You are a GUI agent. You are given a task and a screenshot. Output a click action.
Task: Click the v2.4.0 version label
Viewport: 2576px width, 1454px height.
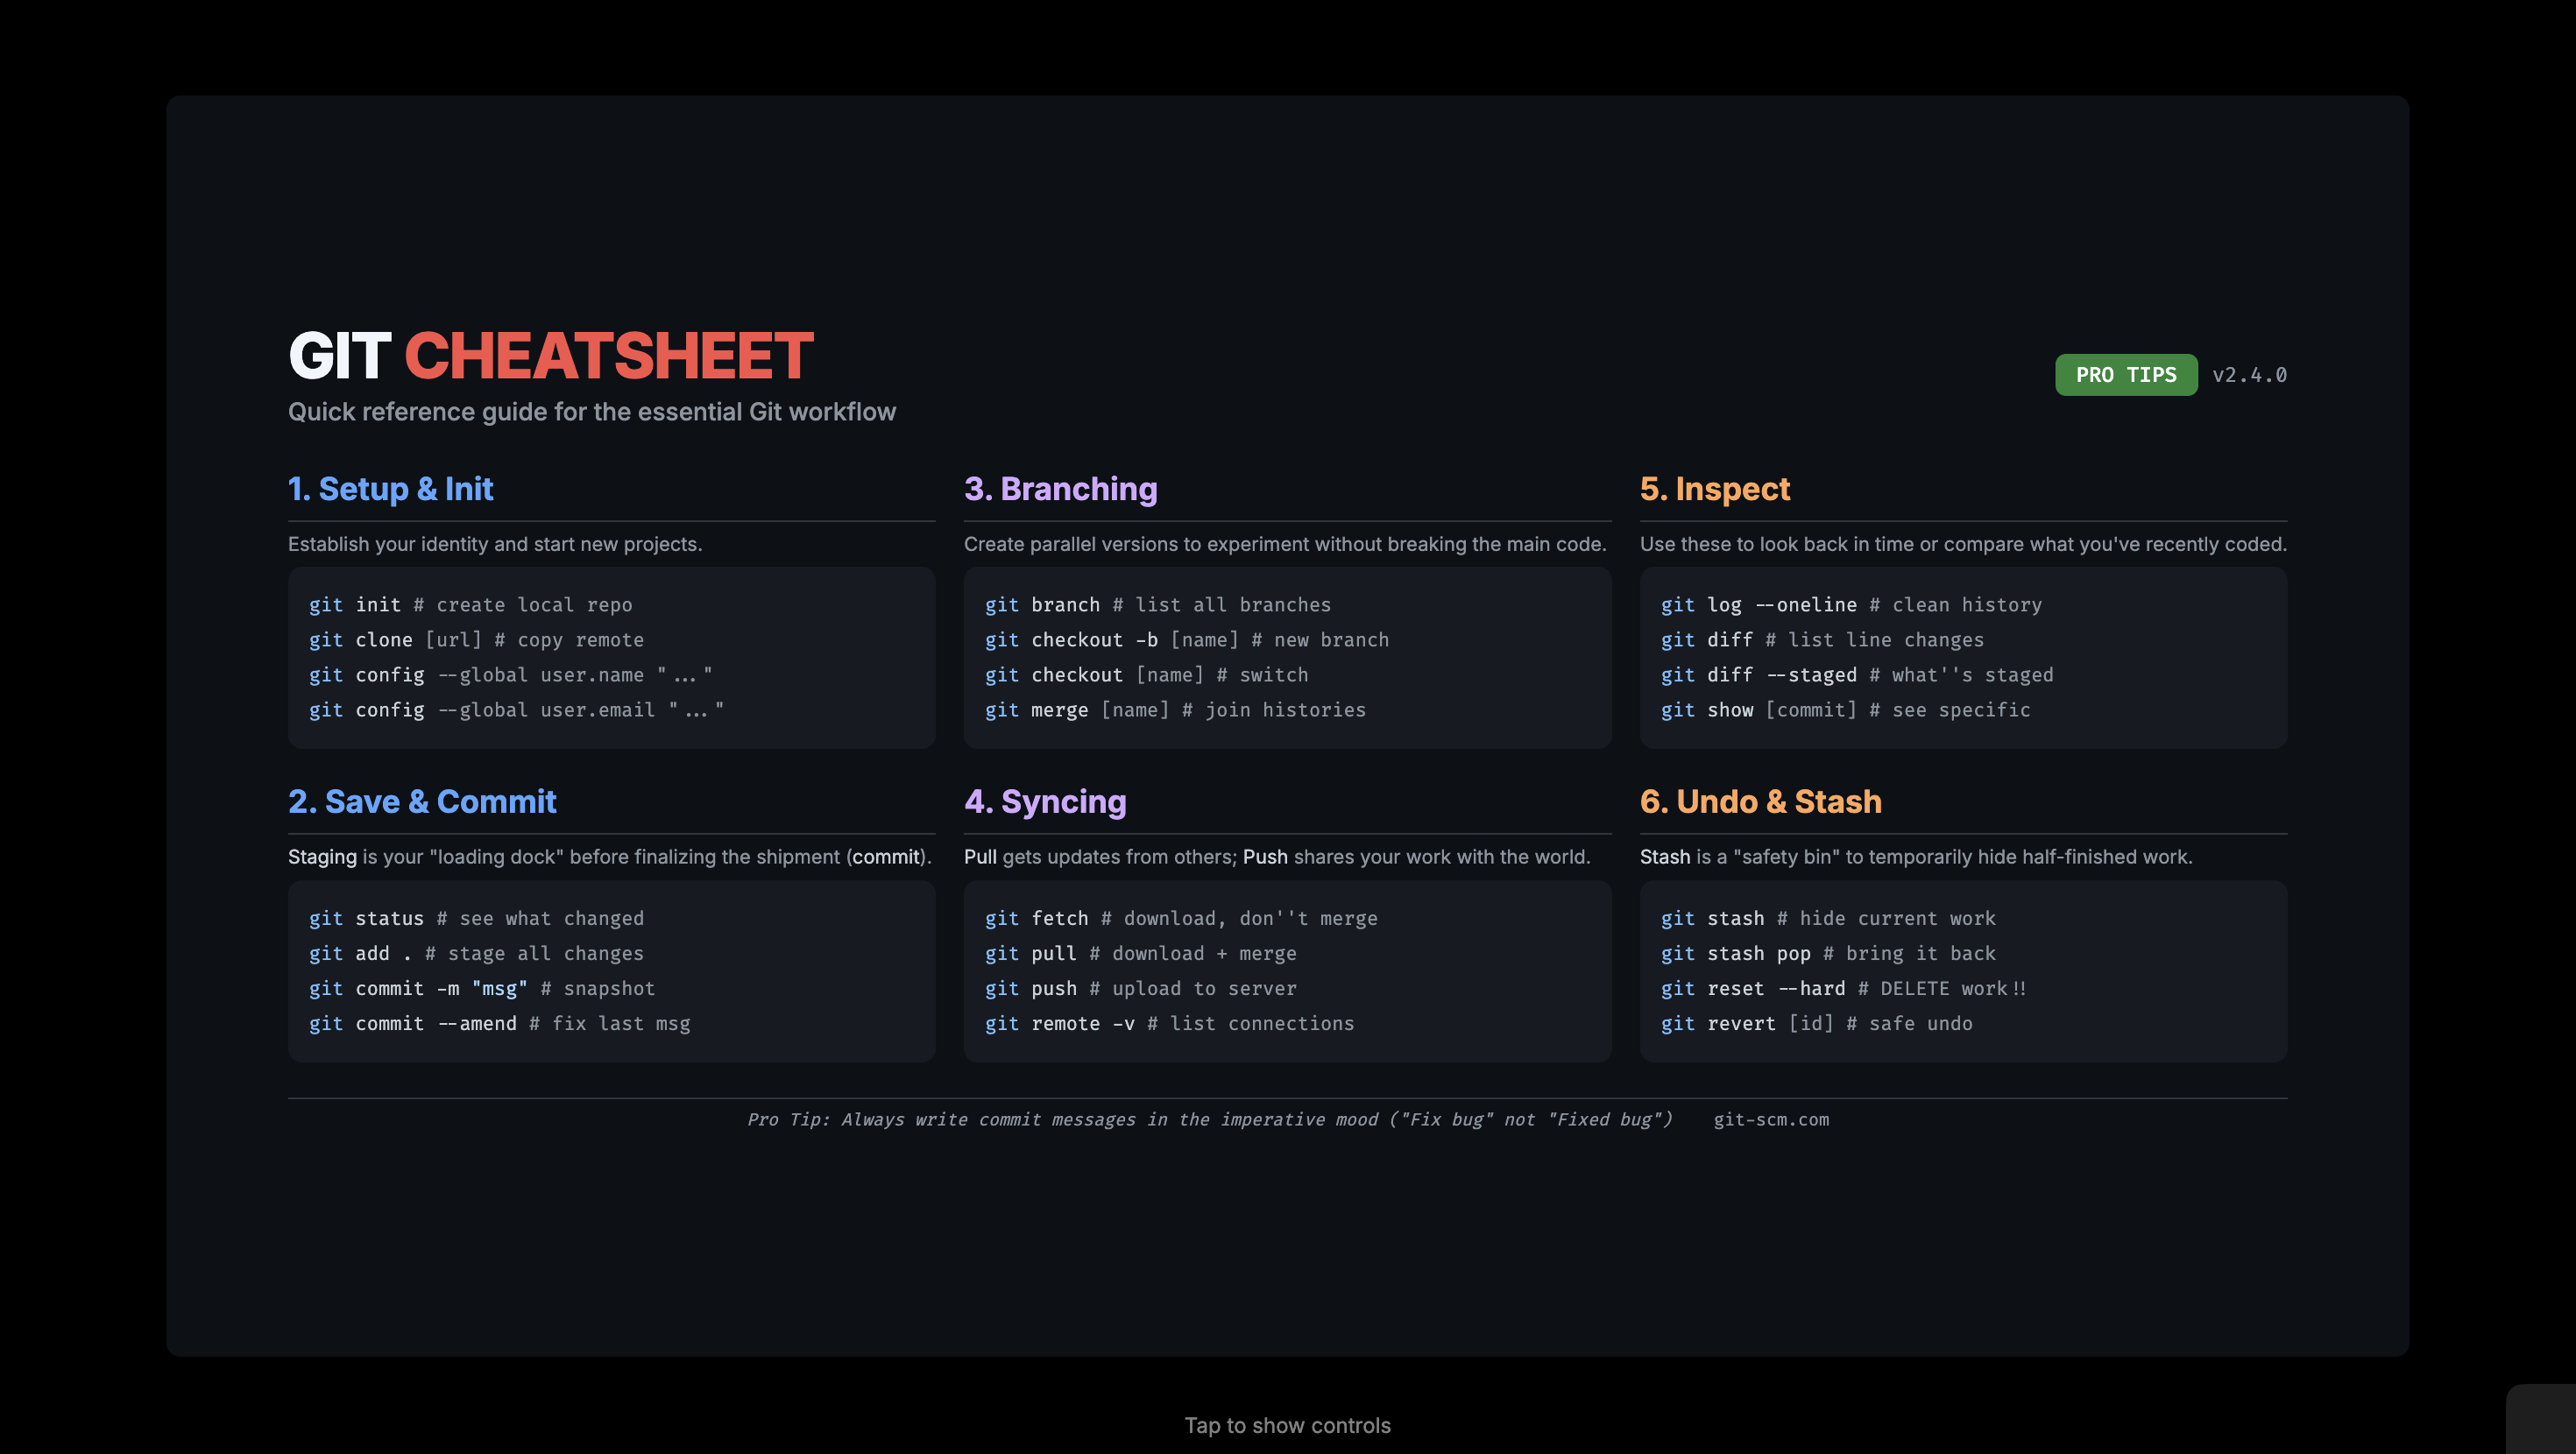2249,375
